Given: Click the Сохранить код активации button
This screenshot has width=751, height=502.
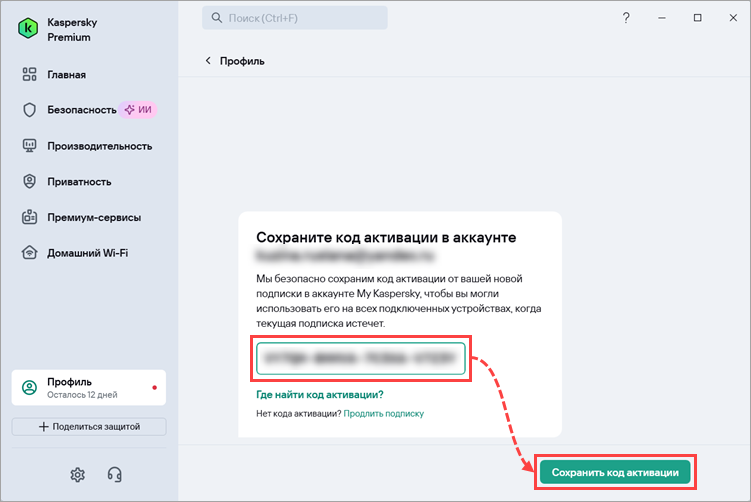Looking at the screenshot, I should (x=615, y=472).
